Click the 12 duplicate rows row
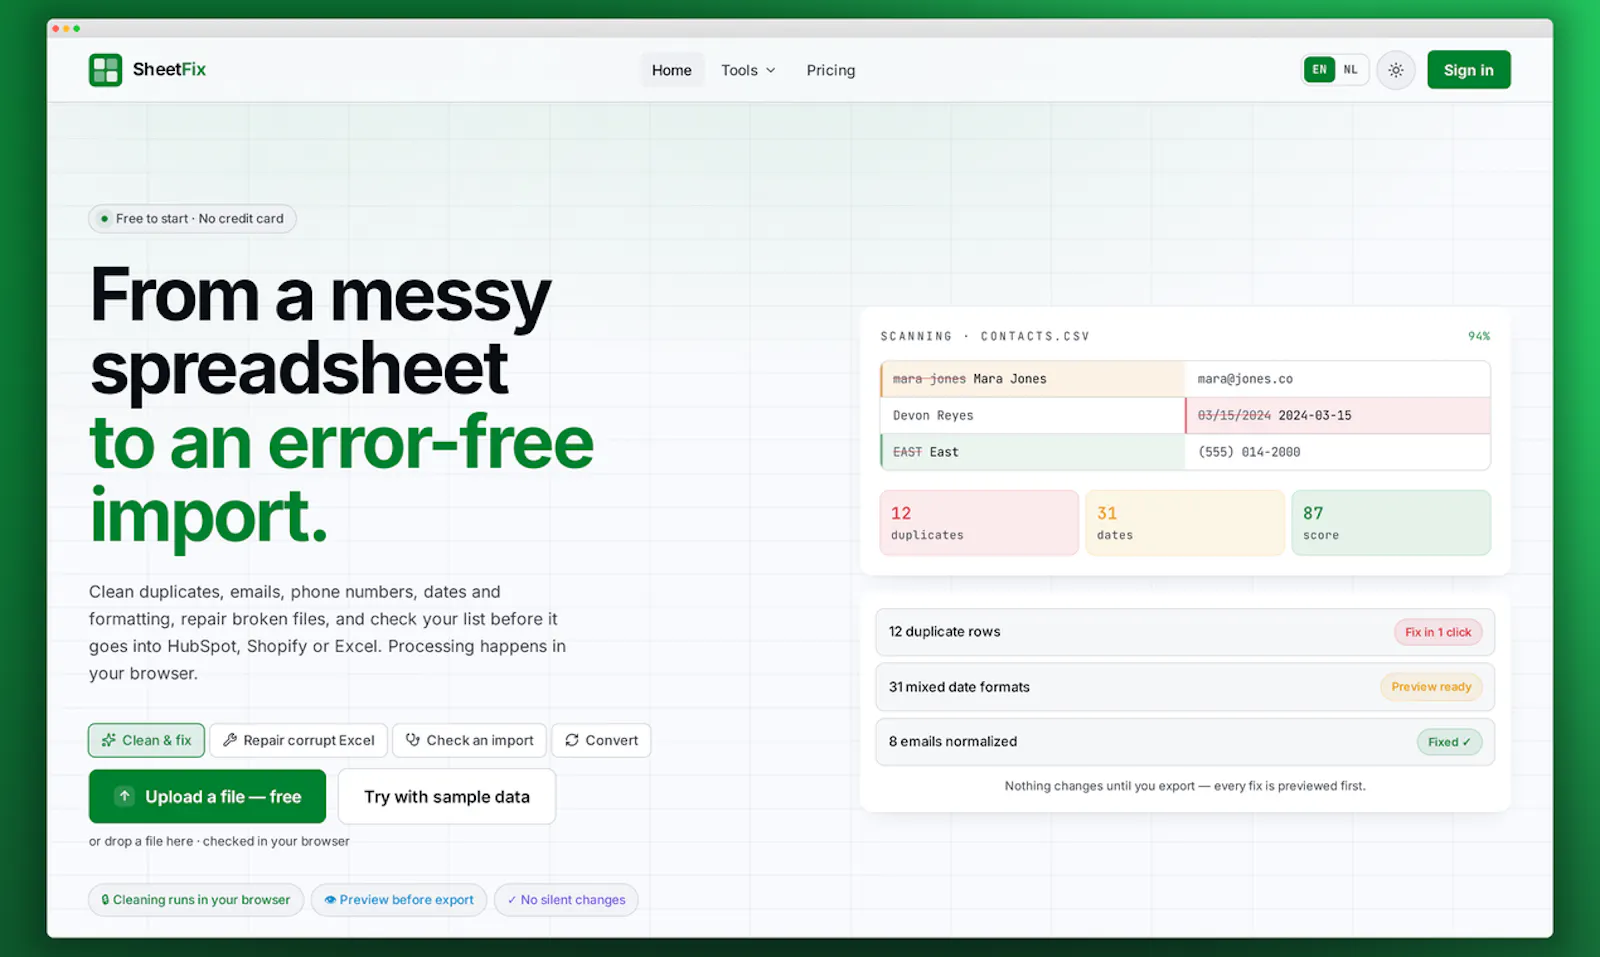The height and width of the screenshot is (957, 1600). (x=1185, y=632)
